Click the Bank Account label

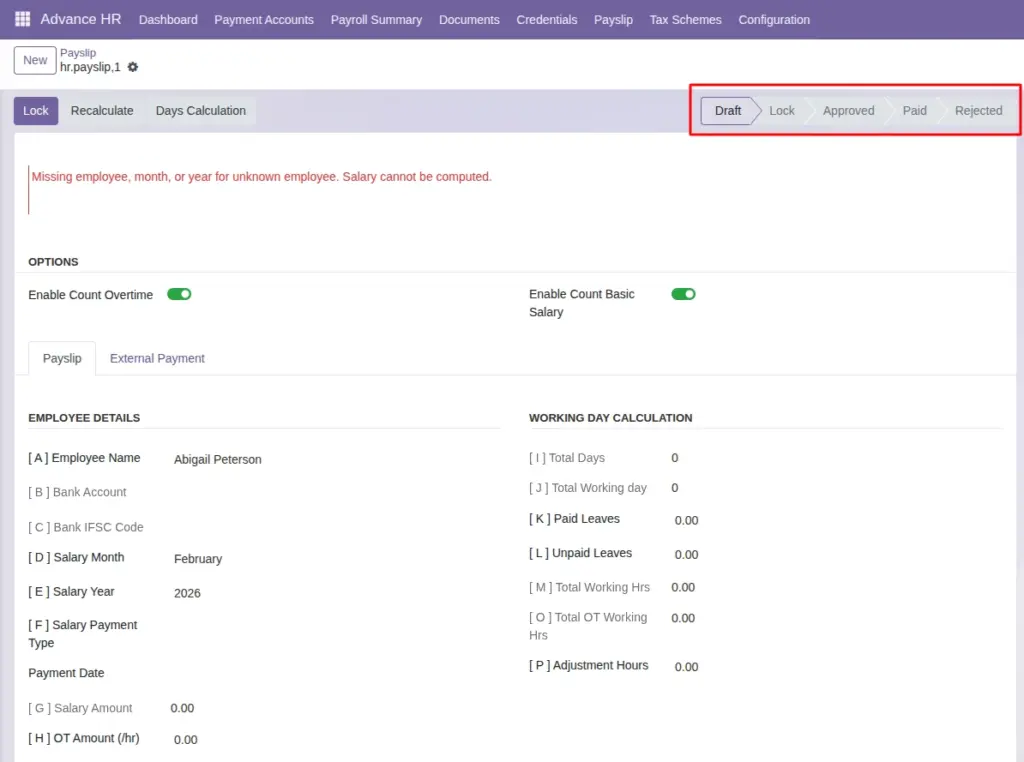coord(77,492)
